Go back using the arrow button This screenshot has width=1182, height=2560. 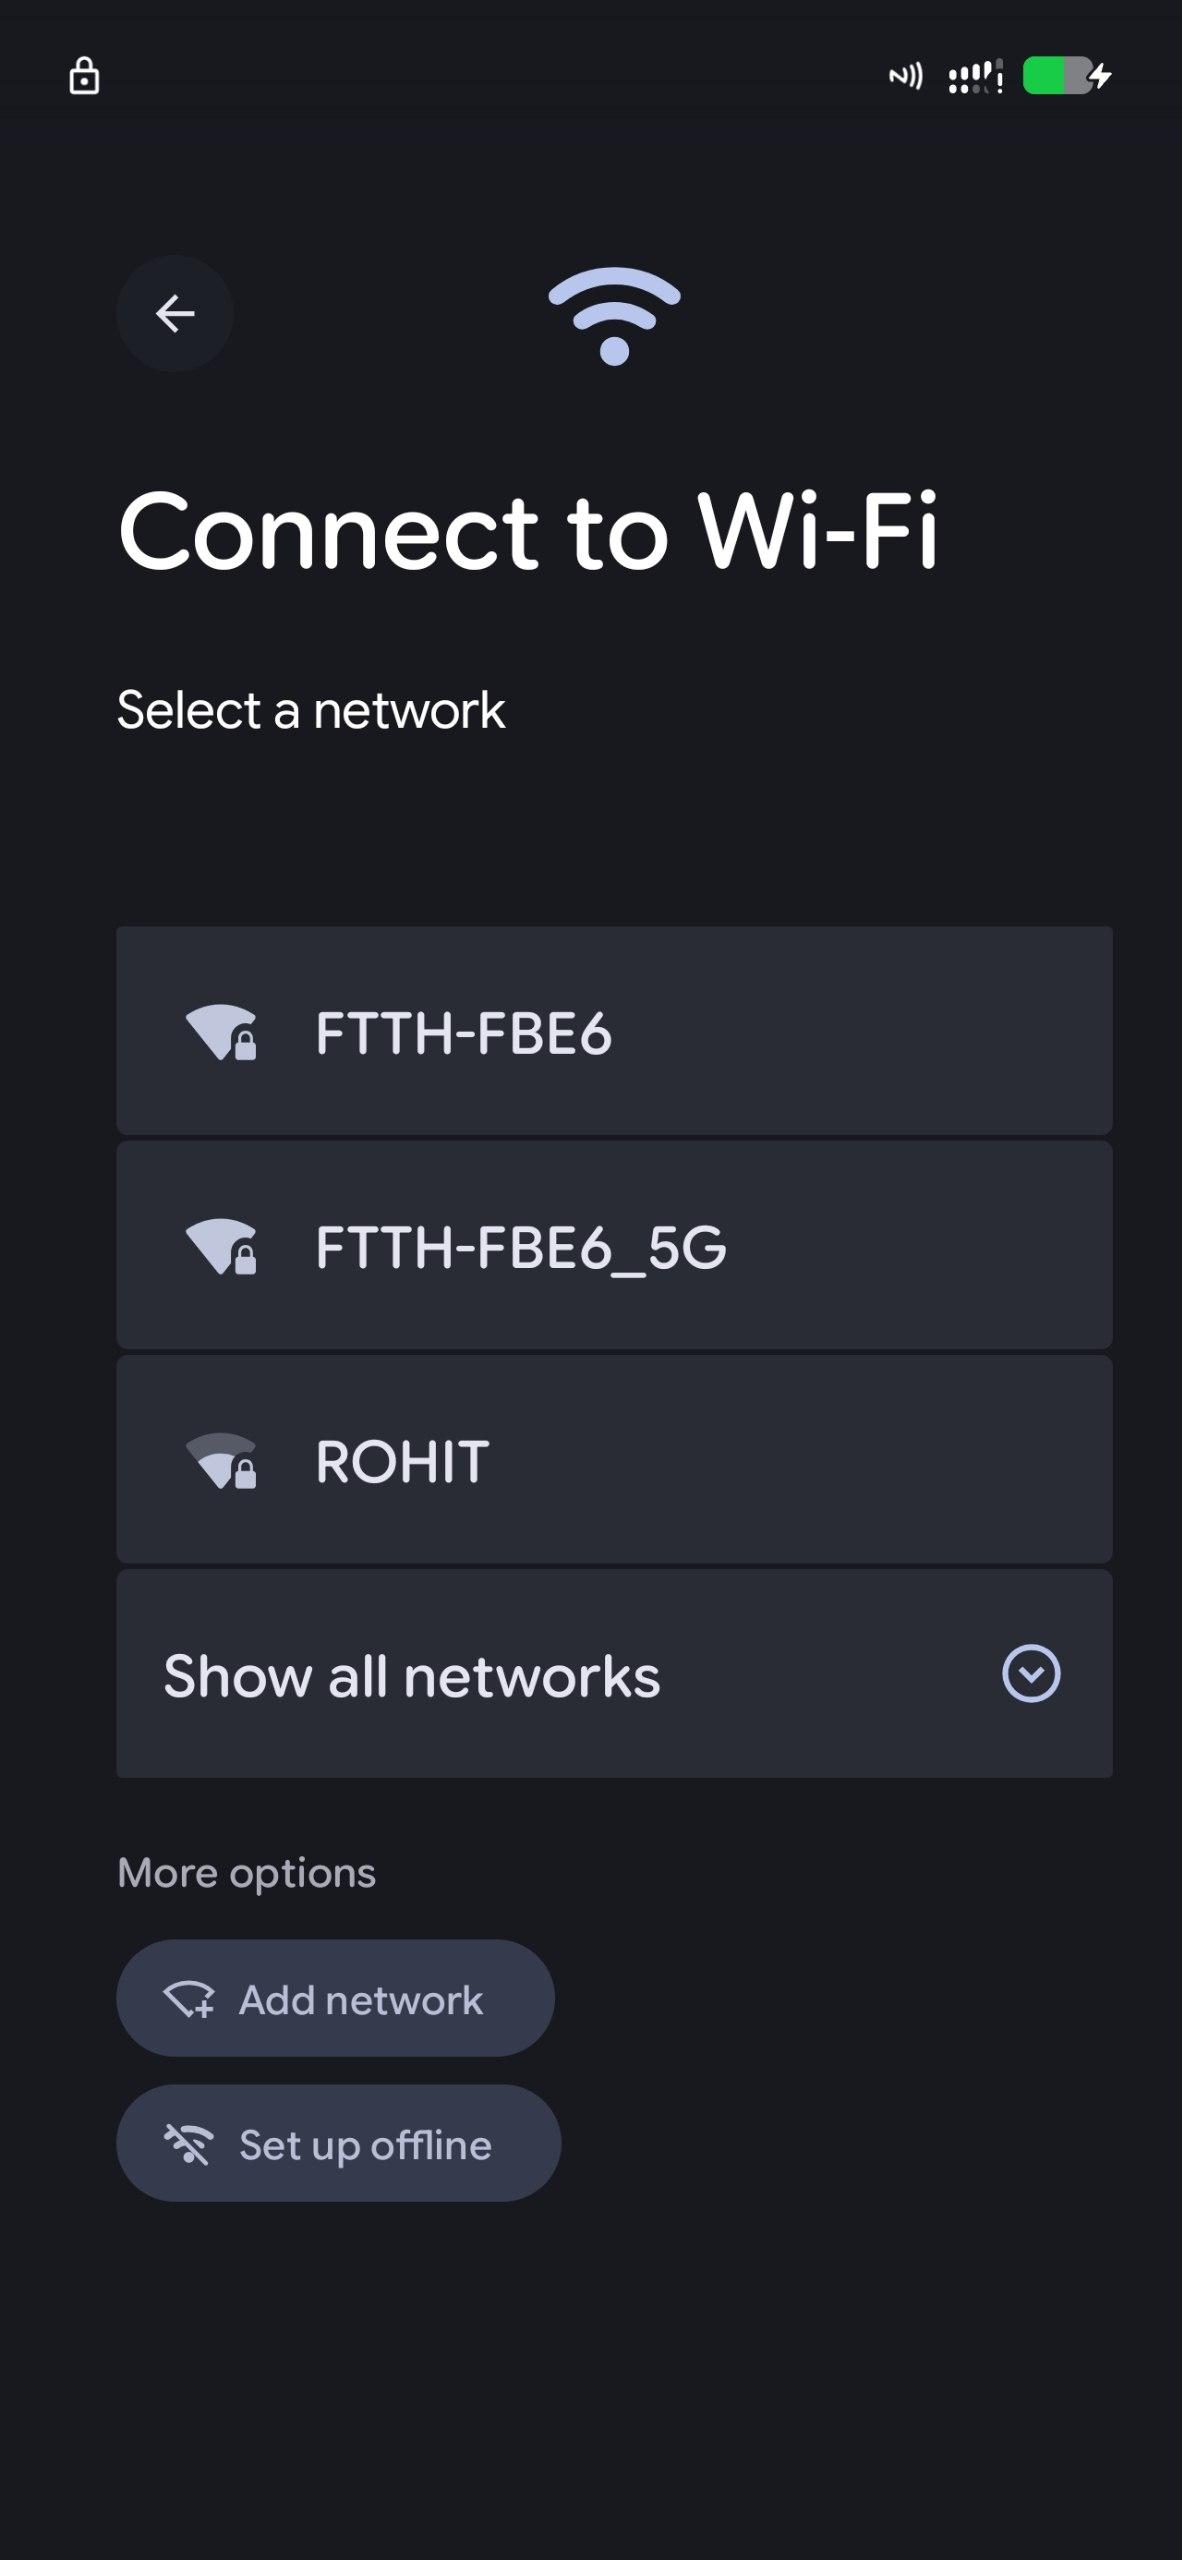[175, 314]
